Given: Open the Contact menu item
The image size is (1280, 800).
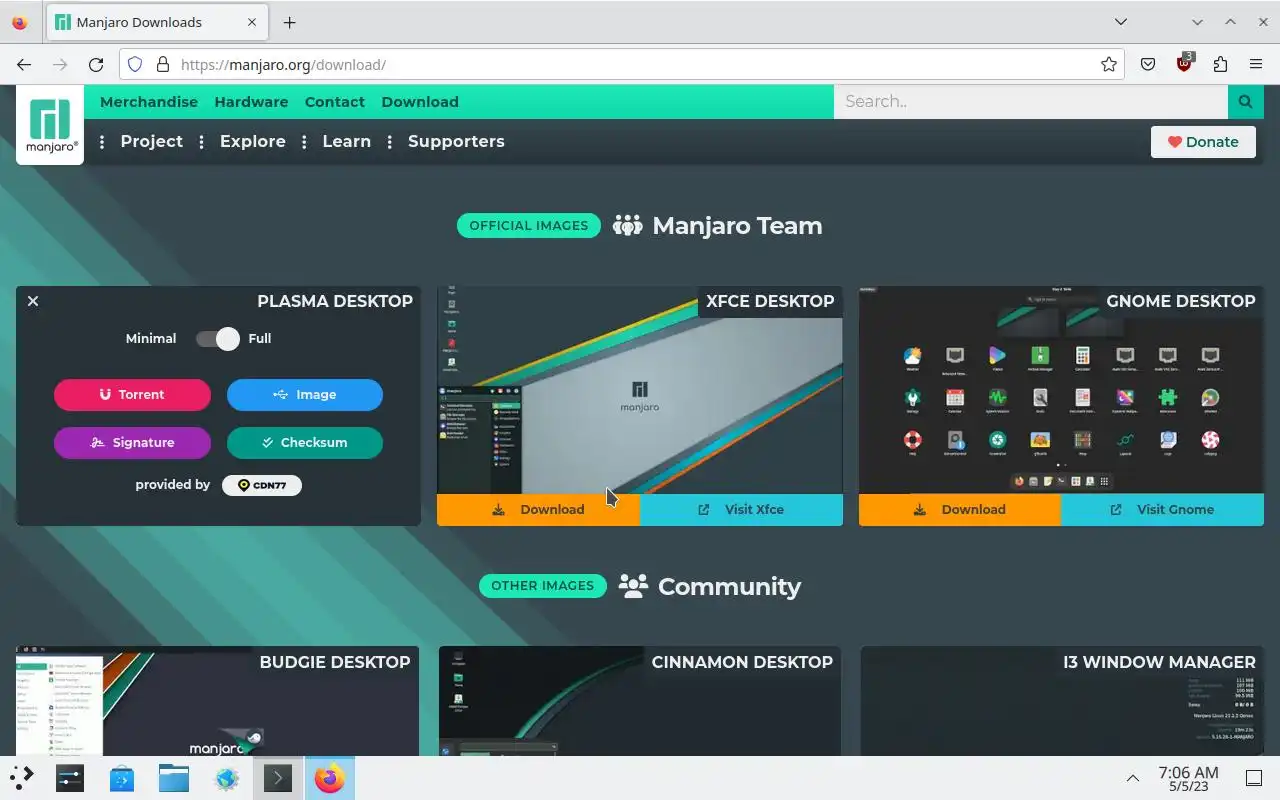Looking at the screenshot, I should pos(335,102).
